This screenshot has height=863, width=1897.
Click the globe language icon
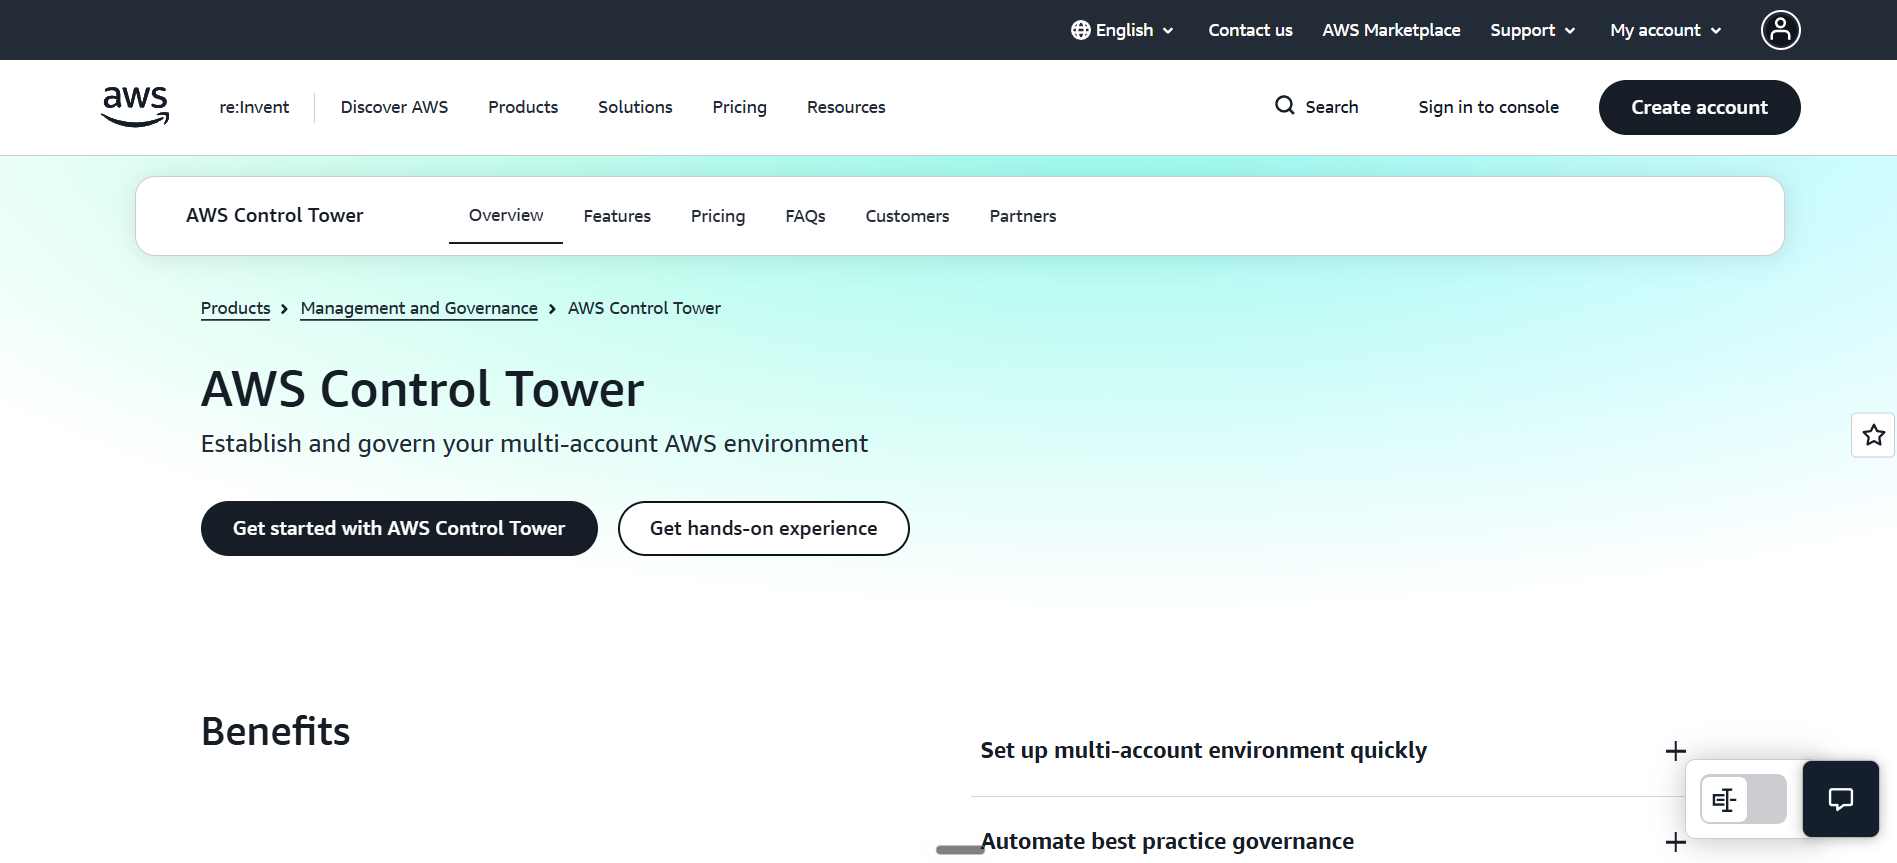click(1081, 30)
